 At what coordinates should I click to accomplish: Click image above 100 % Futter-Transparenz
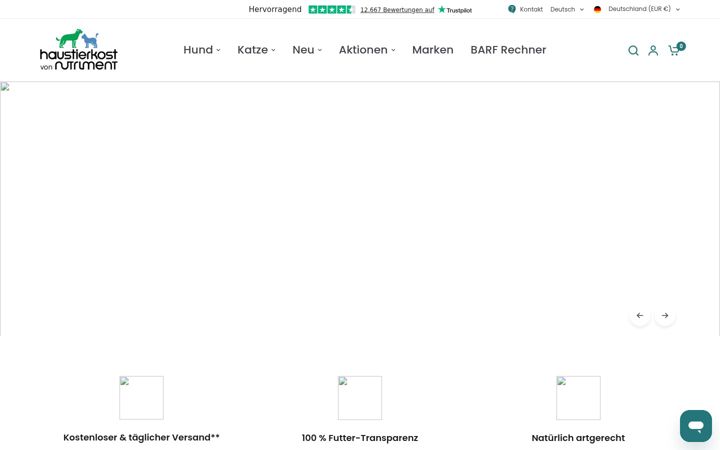click(360, 398)
